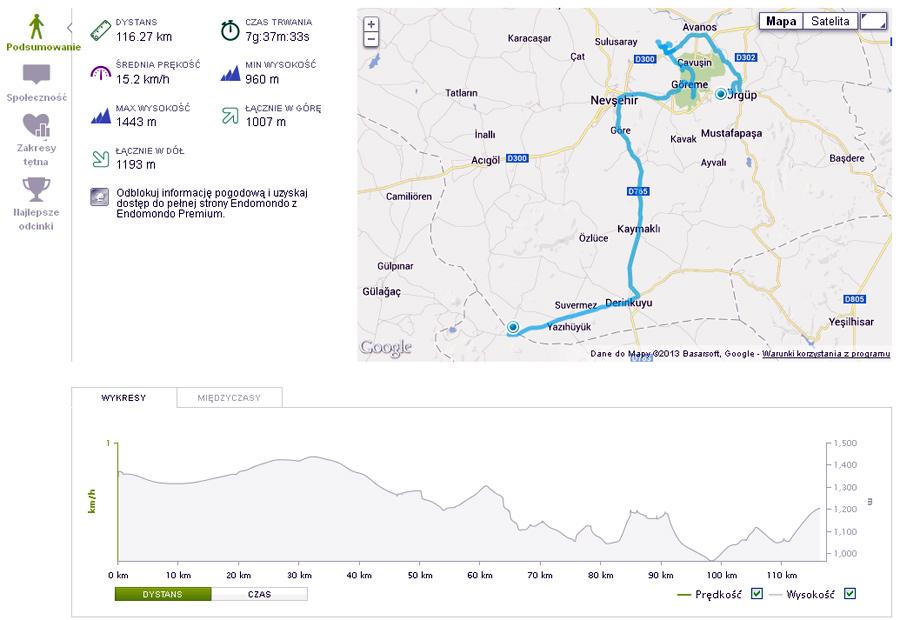Image resolution: width=900 pixels, height=620 pixels.
Task: Click the Yeşilhisar label on the map
Action: (851, 322)
